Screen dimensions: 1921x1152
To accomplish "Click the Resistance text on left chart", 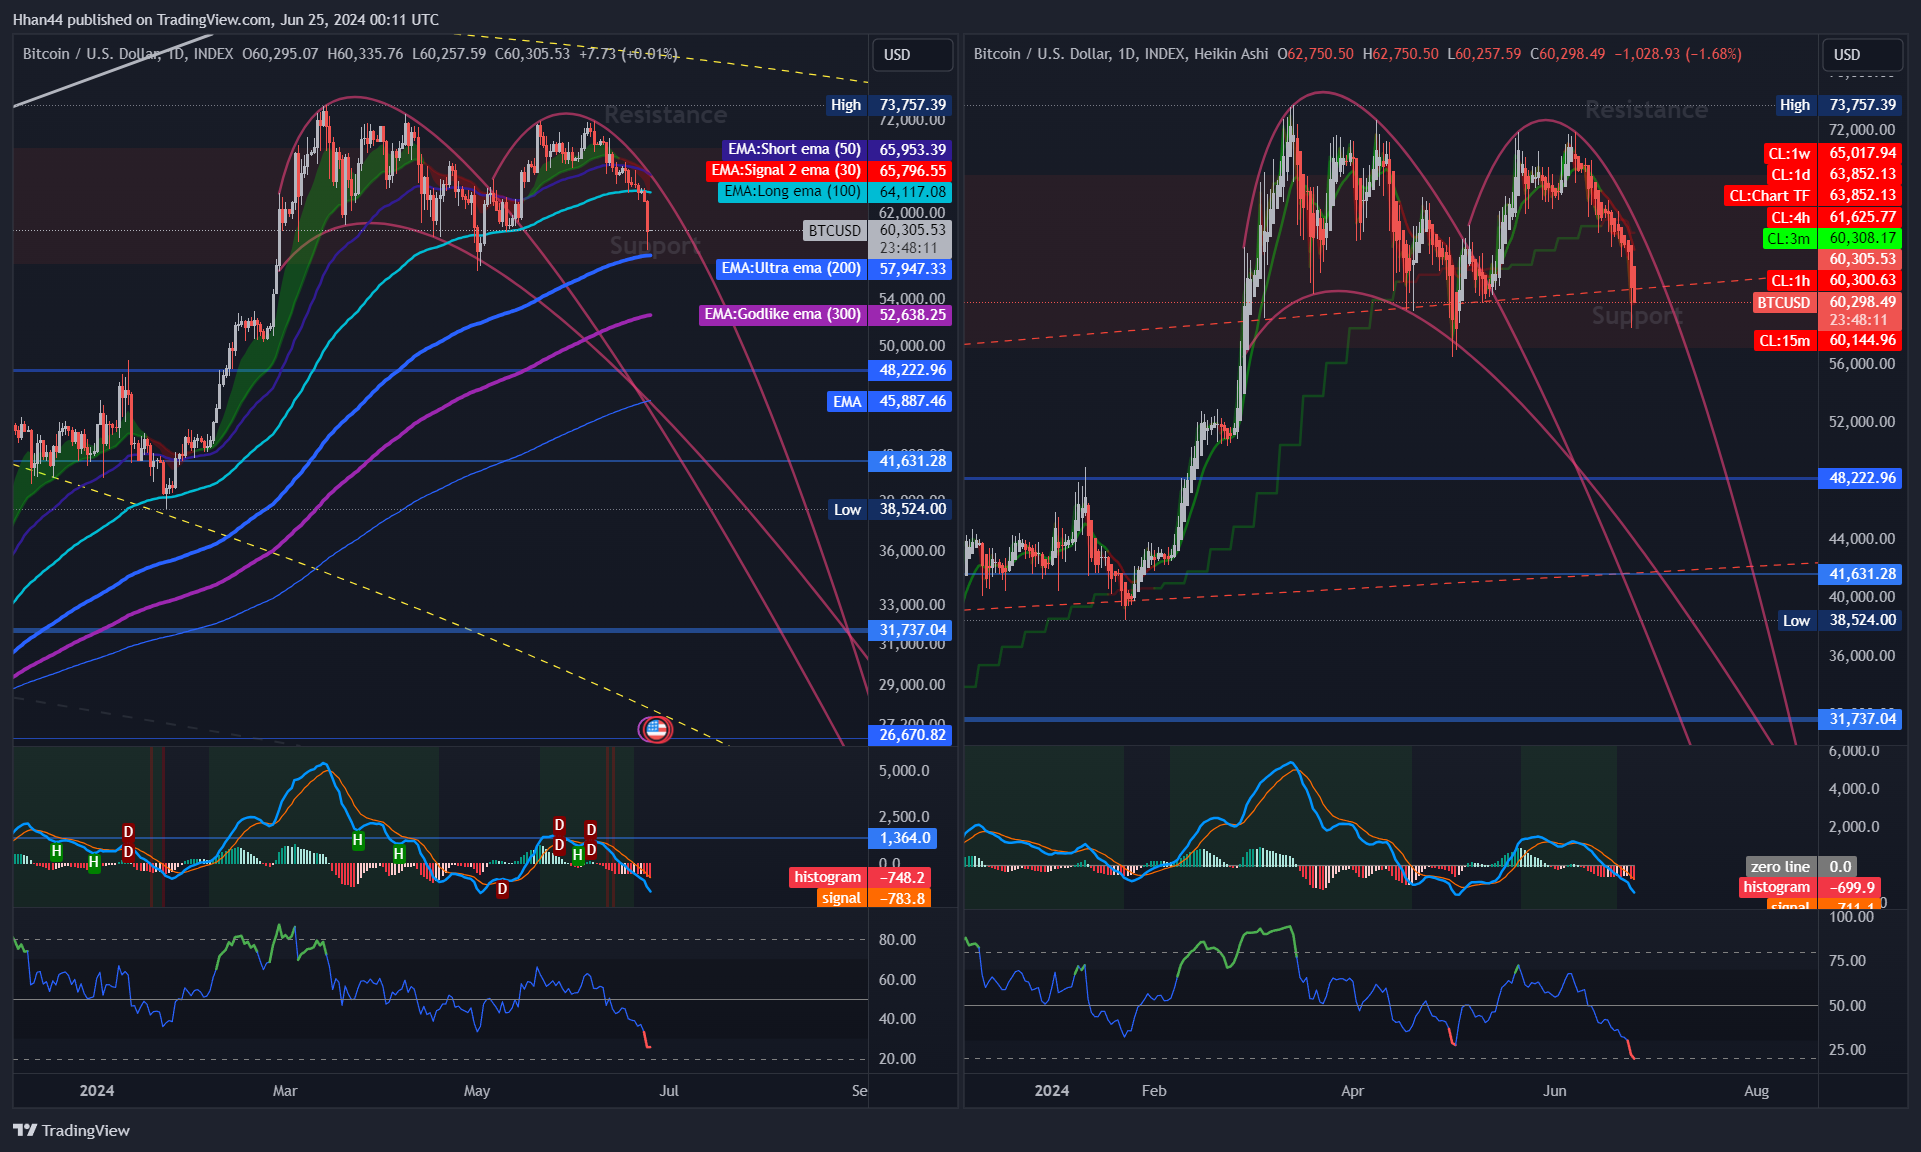I will point(665,115).
